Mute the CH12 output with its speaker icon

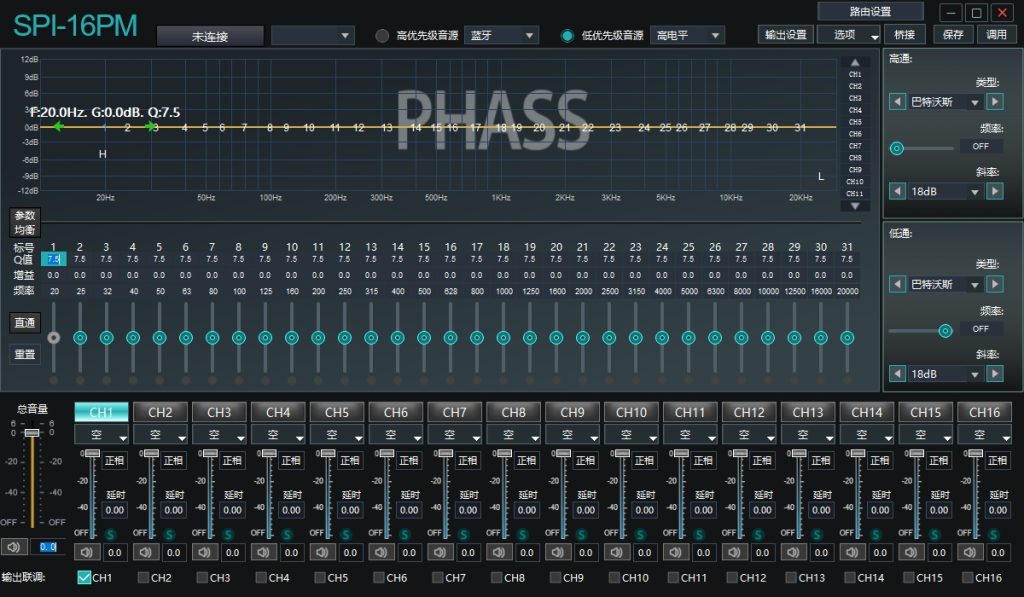click(734, 553)
